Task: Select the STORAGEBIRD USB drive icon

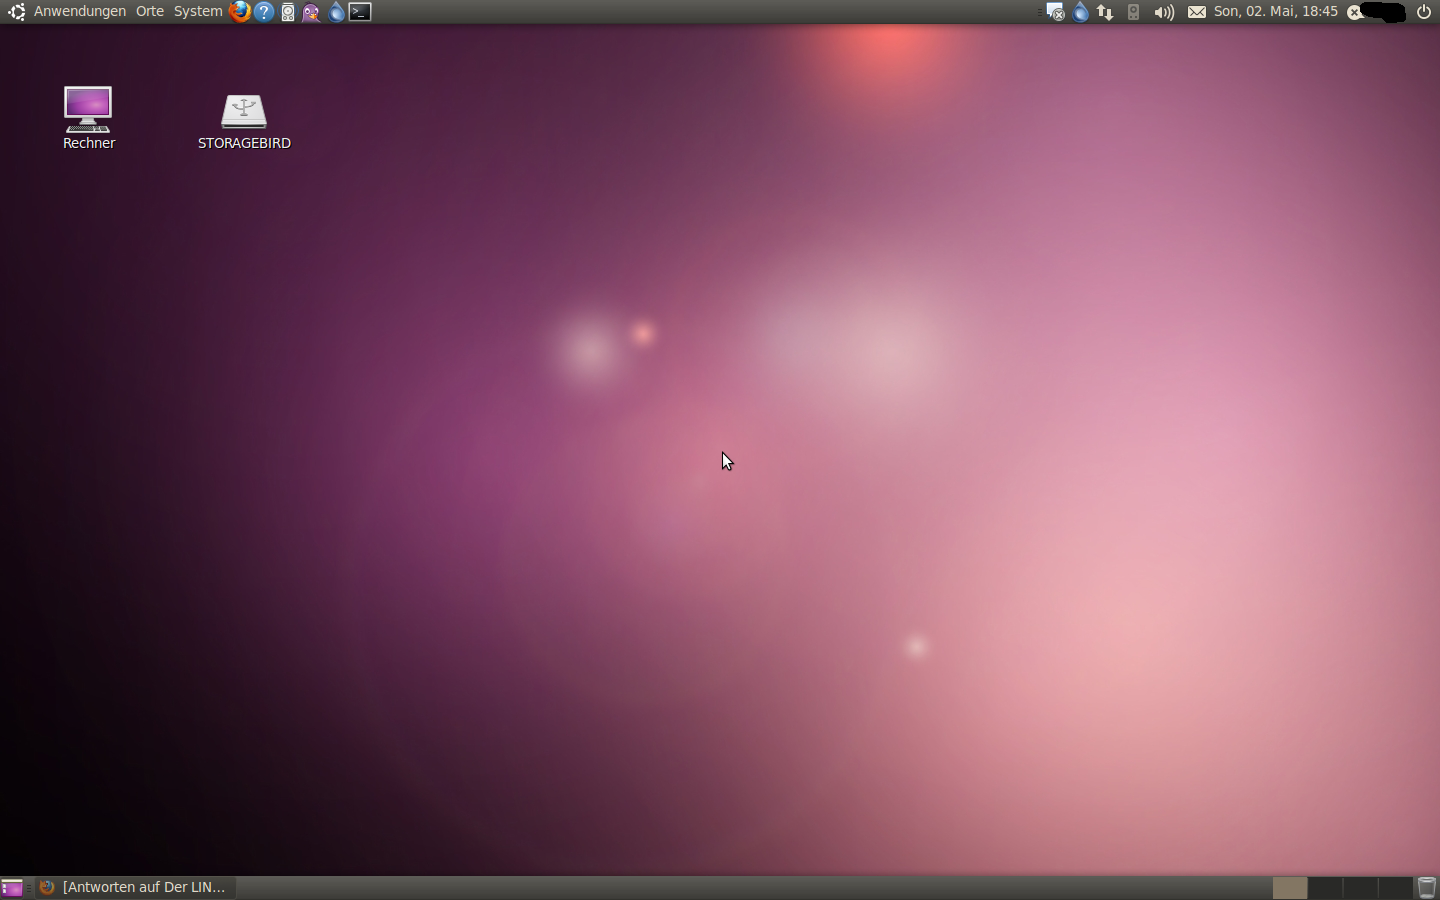Action: point(244,121)
